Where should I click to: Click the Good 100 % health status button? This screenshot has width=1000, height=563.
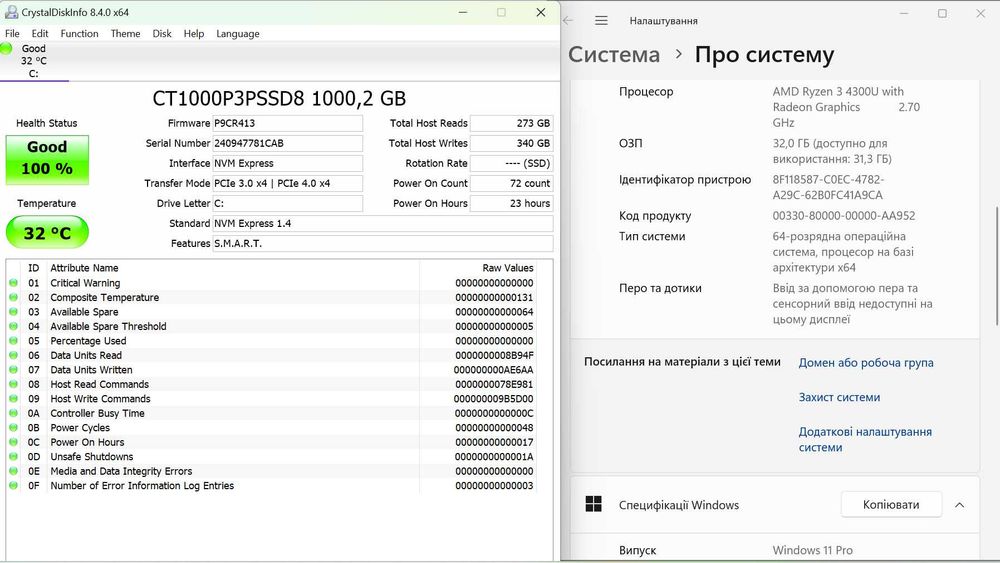pos(47,159)
